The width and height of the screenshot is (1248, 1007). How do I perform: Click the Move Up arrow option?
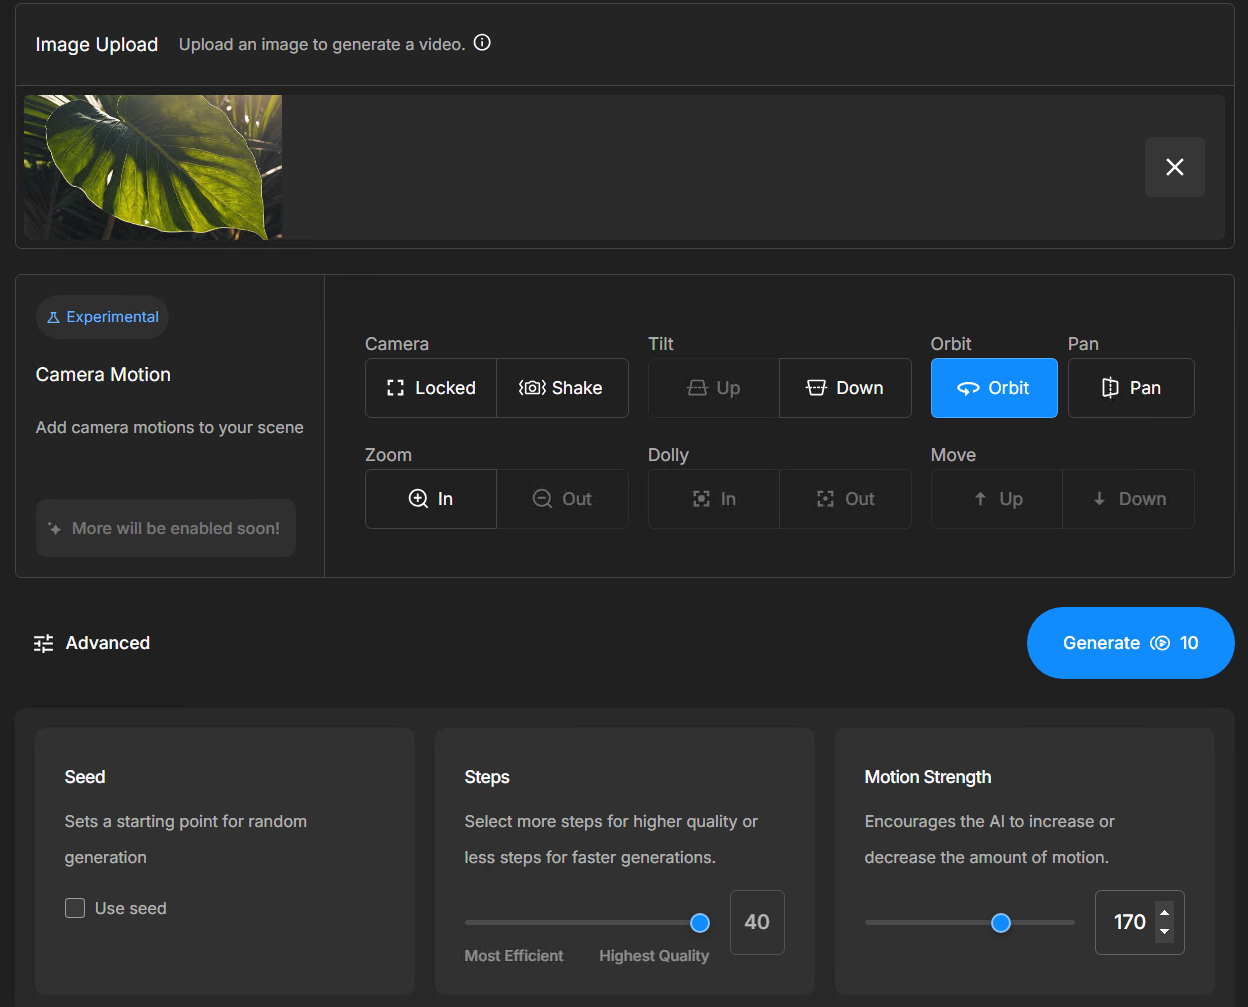997,499
